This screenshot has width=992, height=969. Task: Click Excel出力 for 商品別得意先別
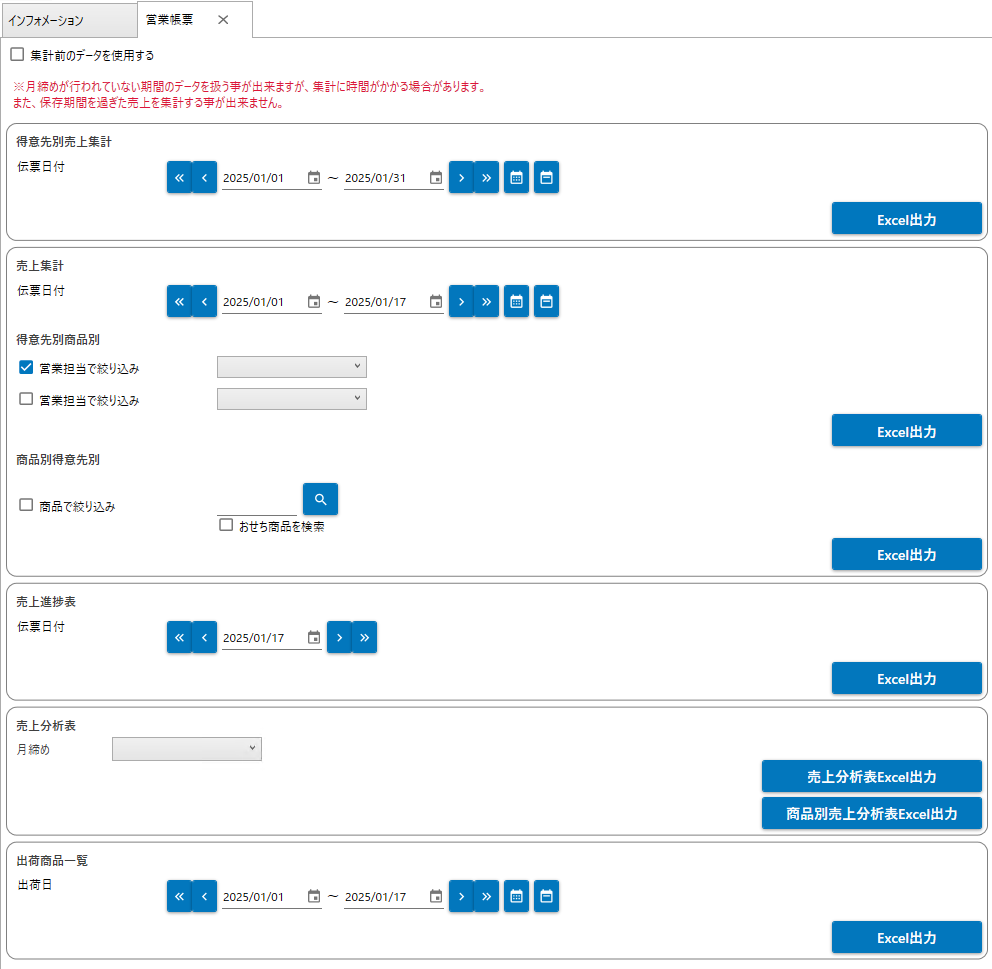click(x=907, y=554)
